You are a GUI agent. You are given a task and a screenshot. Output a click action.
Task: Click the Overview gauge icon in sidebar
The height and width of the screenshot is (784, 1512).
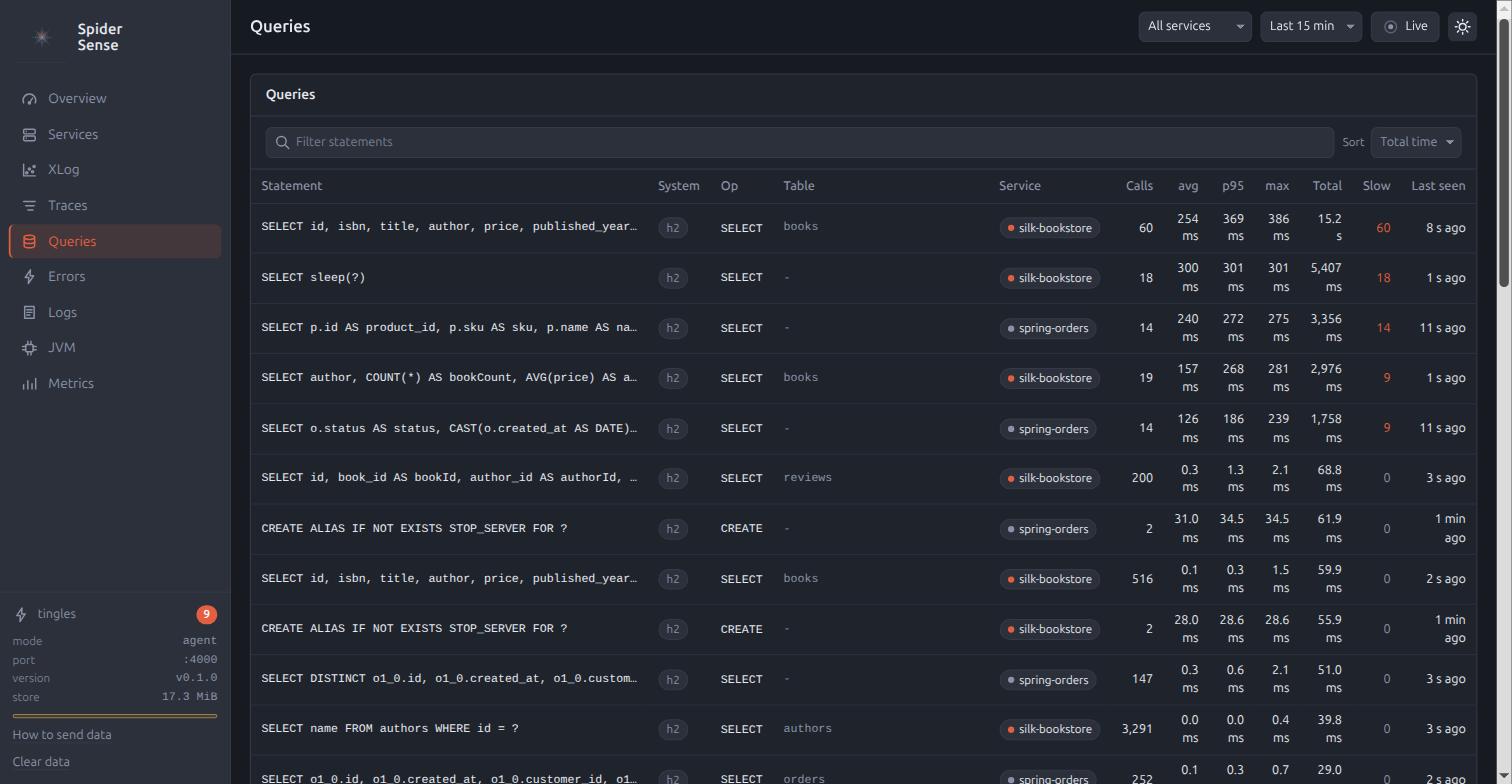click(29, 99)
